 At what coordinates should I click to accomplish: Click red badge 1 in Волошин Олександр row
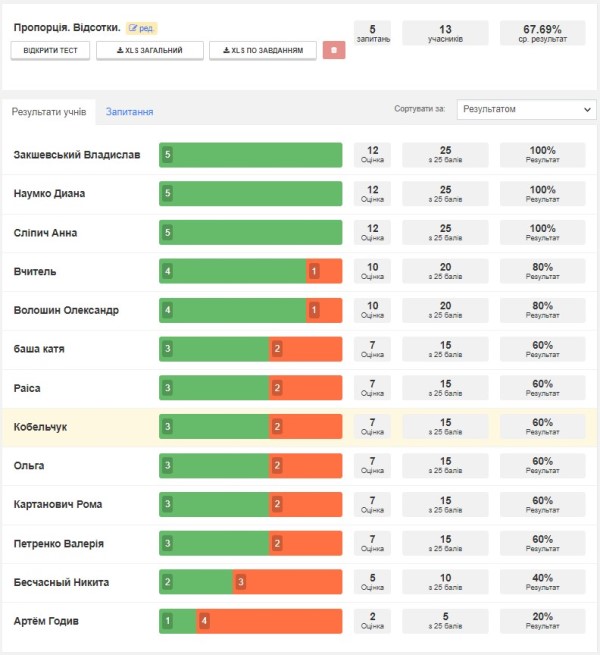pyautogui.click(x=314, y=310)
